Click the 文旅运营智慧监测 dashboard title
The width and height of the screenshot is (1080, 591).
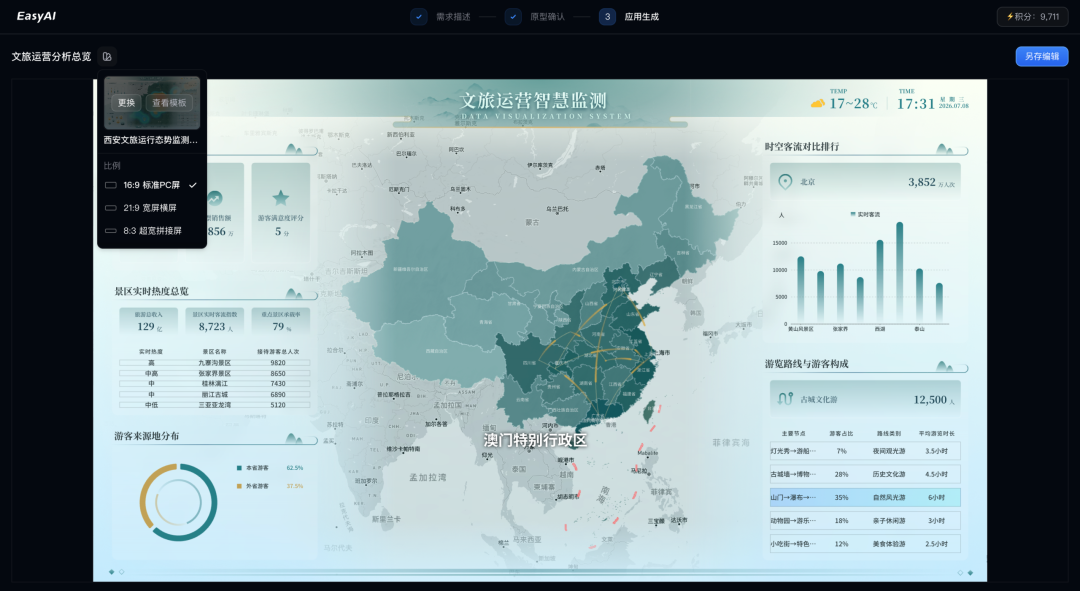click(x=534, y=101)
